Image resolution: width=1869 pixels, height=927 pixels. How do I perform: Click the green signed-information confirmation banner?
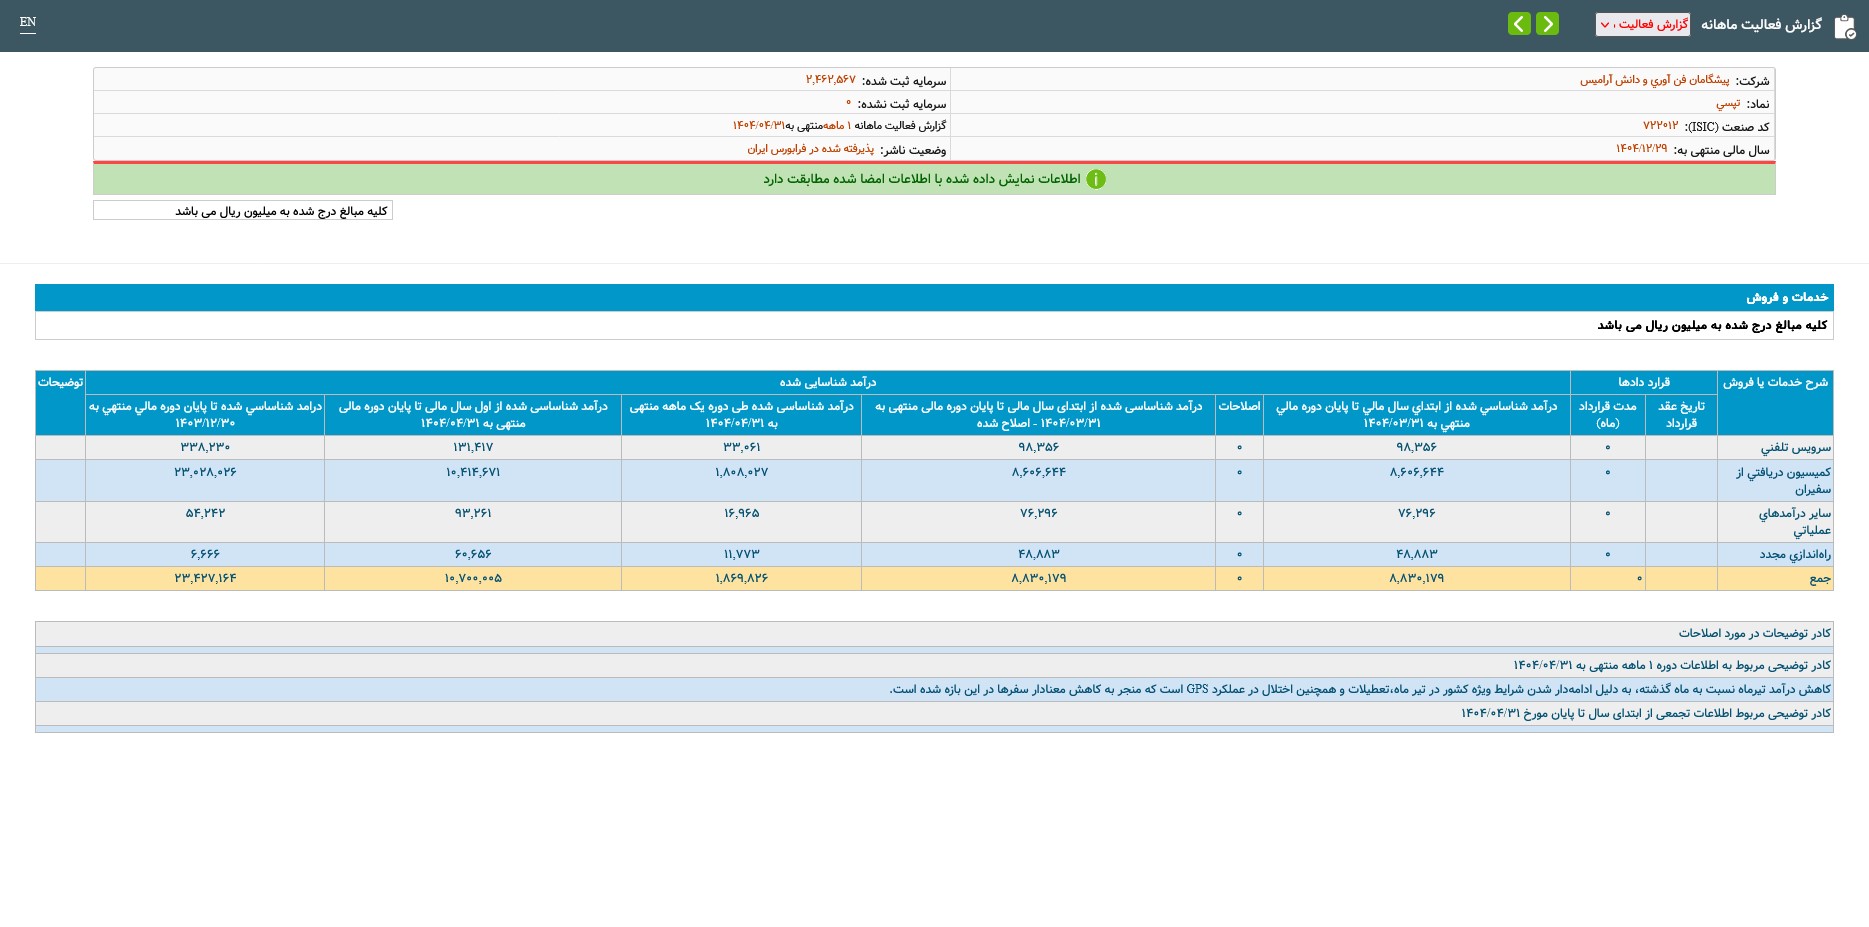point(933,179)
